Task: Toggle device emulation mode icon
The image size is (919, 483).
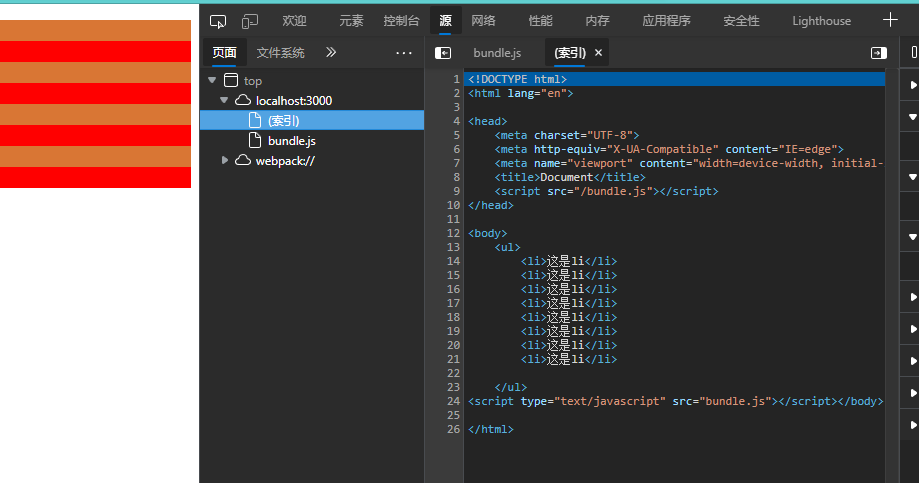Action: (x=250, y=21)
